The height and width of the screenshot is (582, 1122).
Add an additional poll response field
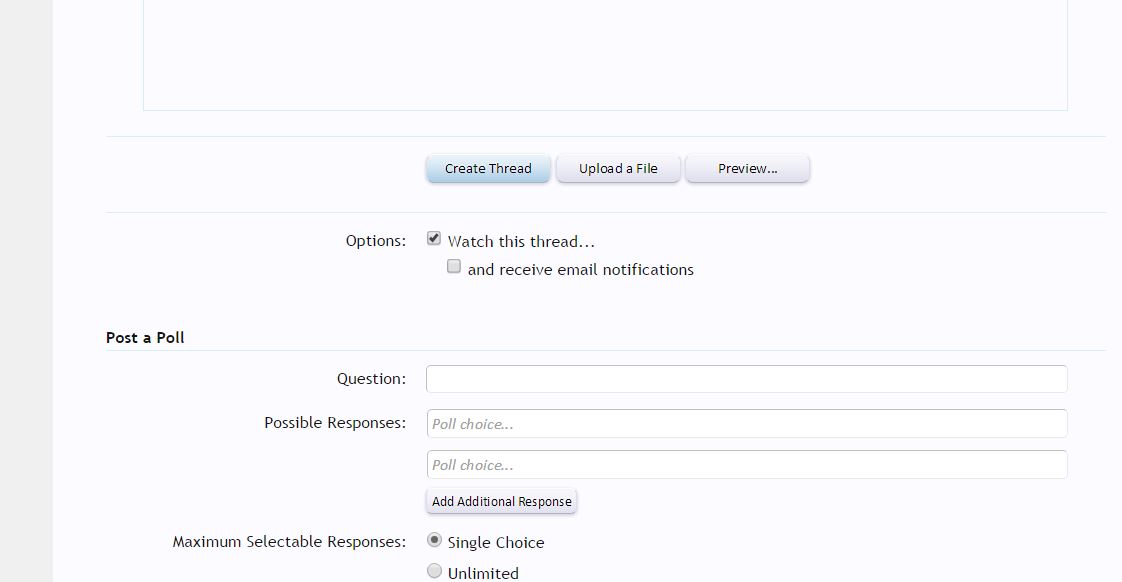(501, 502)
